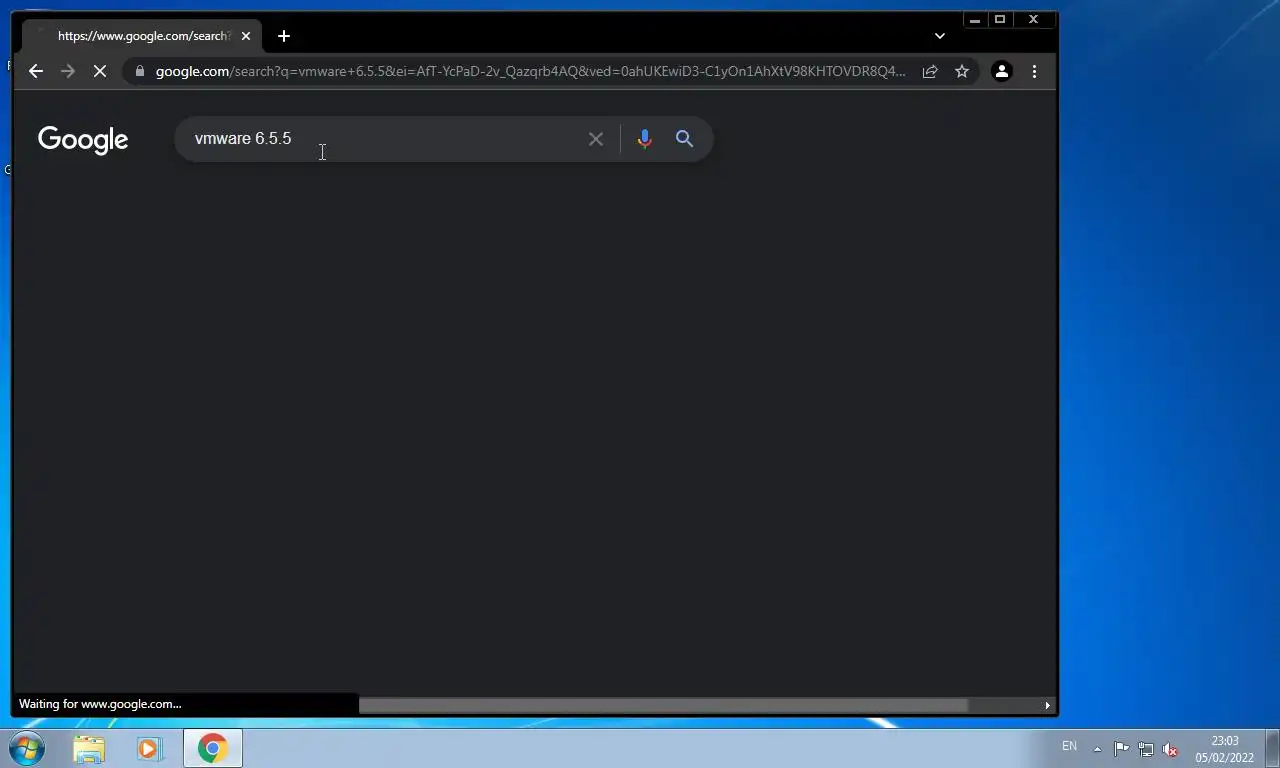
Task: Close the Google search tab
Action: click(x=246, y=36)
